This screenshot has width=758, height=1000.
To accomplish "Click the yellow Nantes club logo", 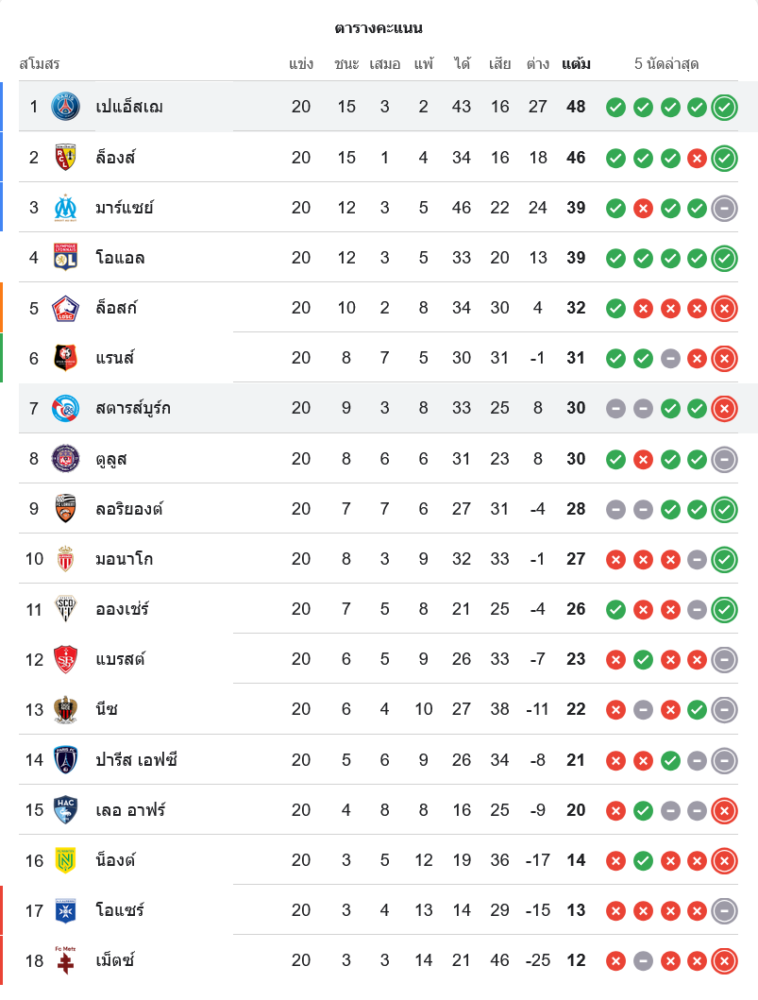I will (x=66, y=860).
